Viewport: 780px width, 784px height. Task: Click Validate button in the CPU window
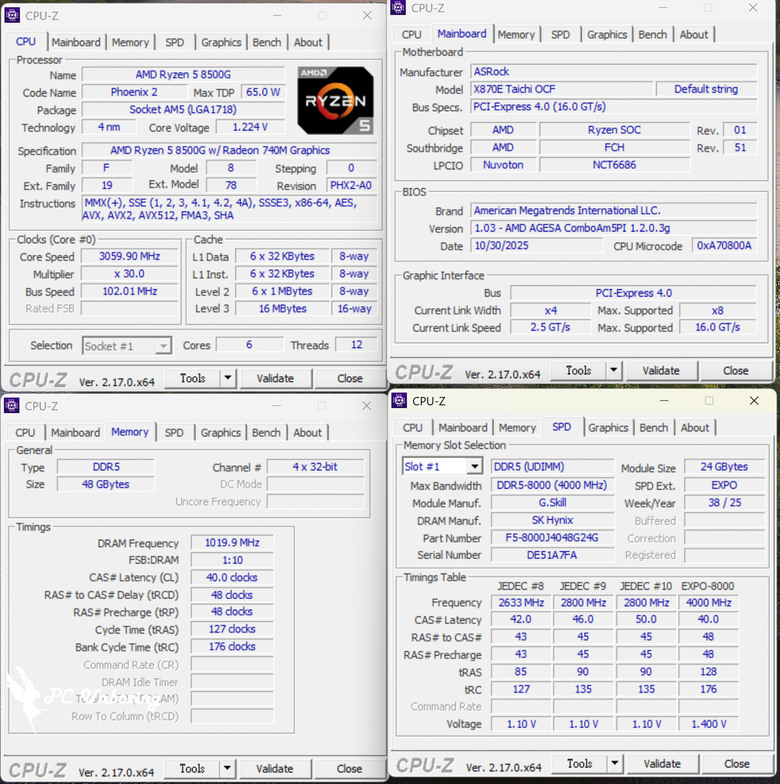276,378
